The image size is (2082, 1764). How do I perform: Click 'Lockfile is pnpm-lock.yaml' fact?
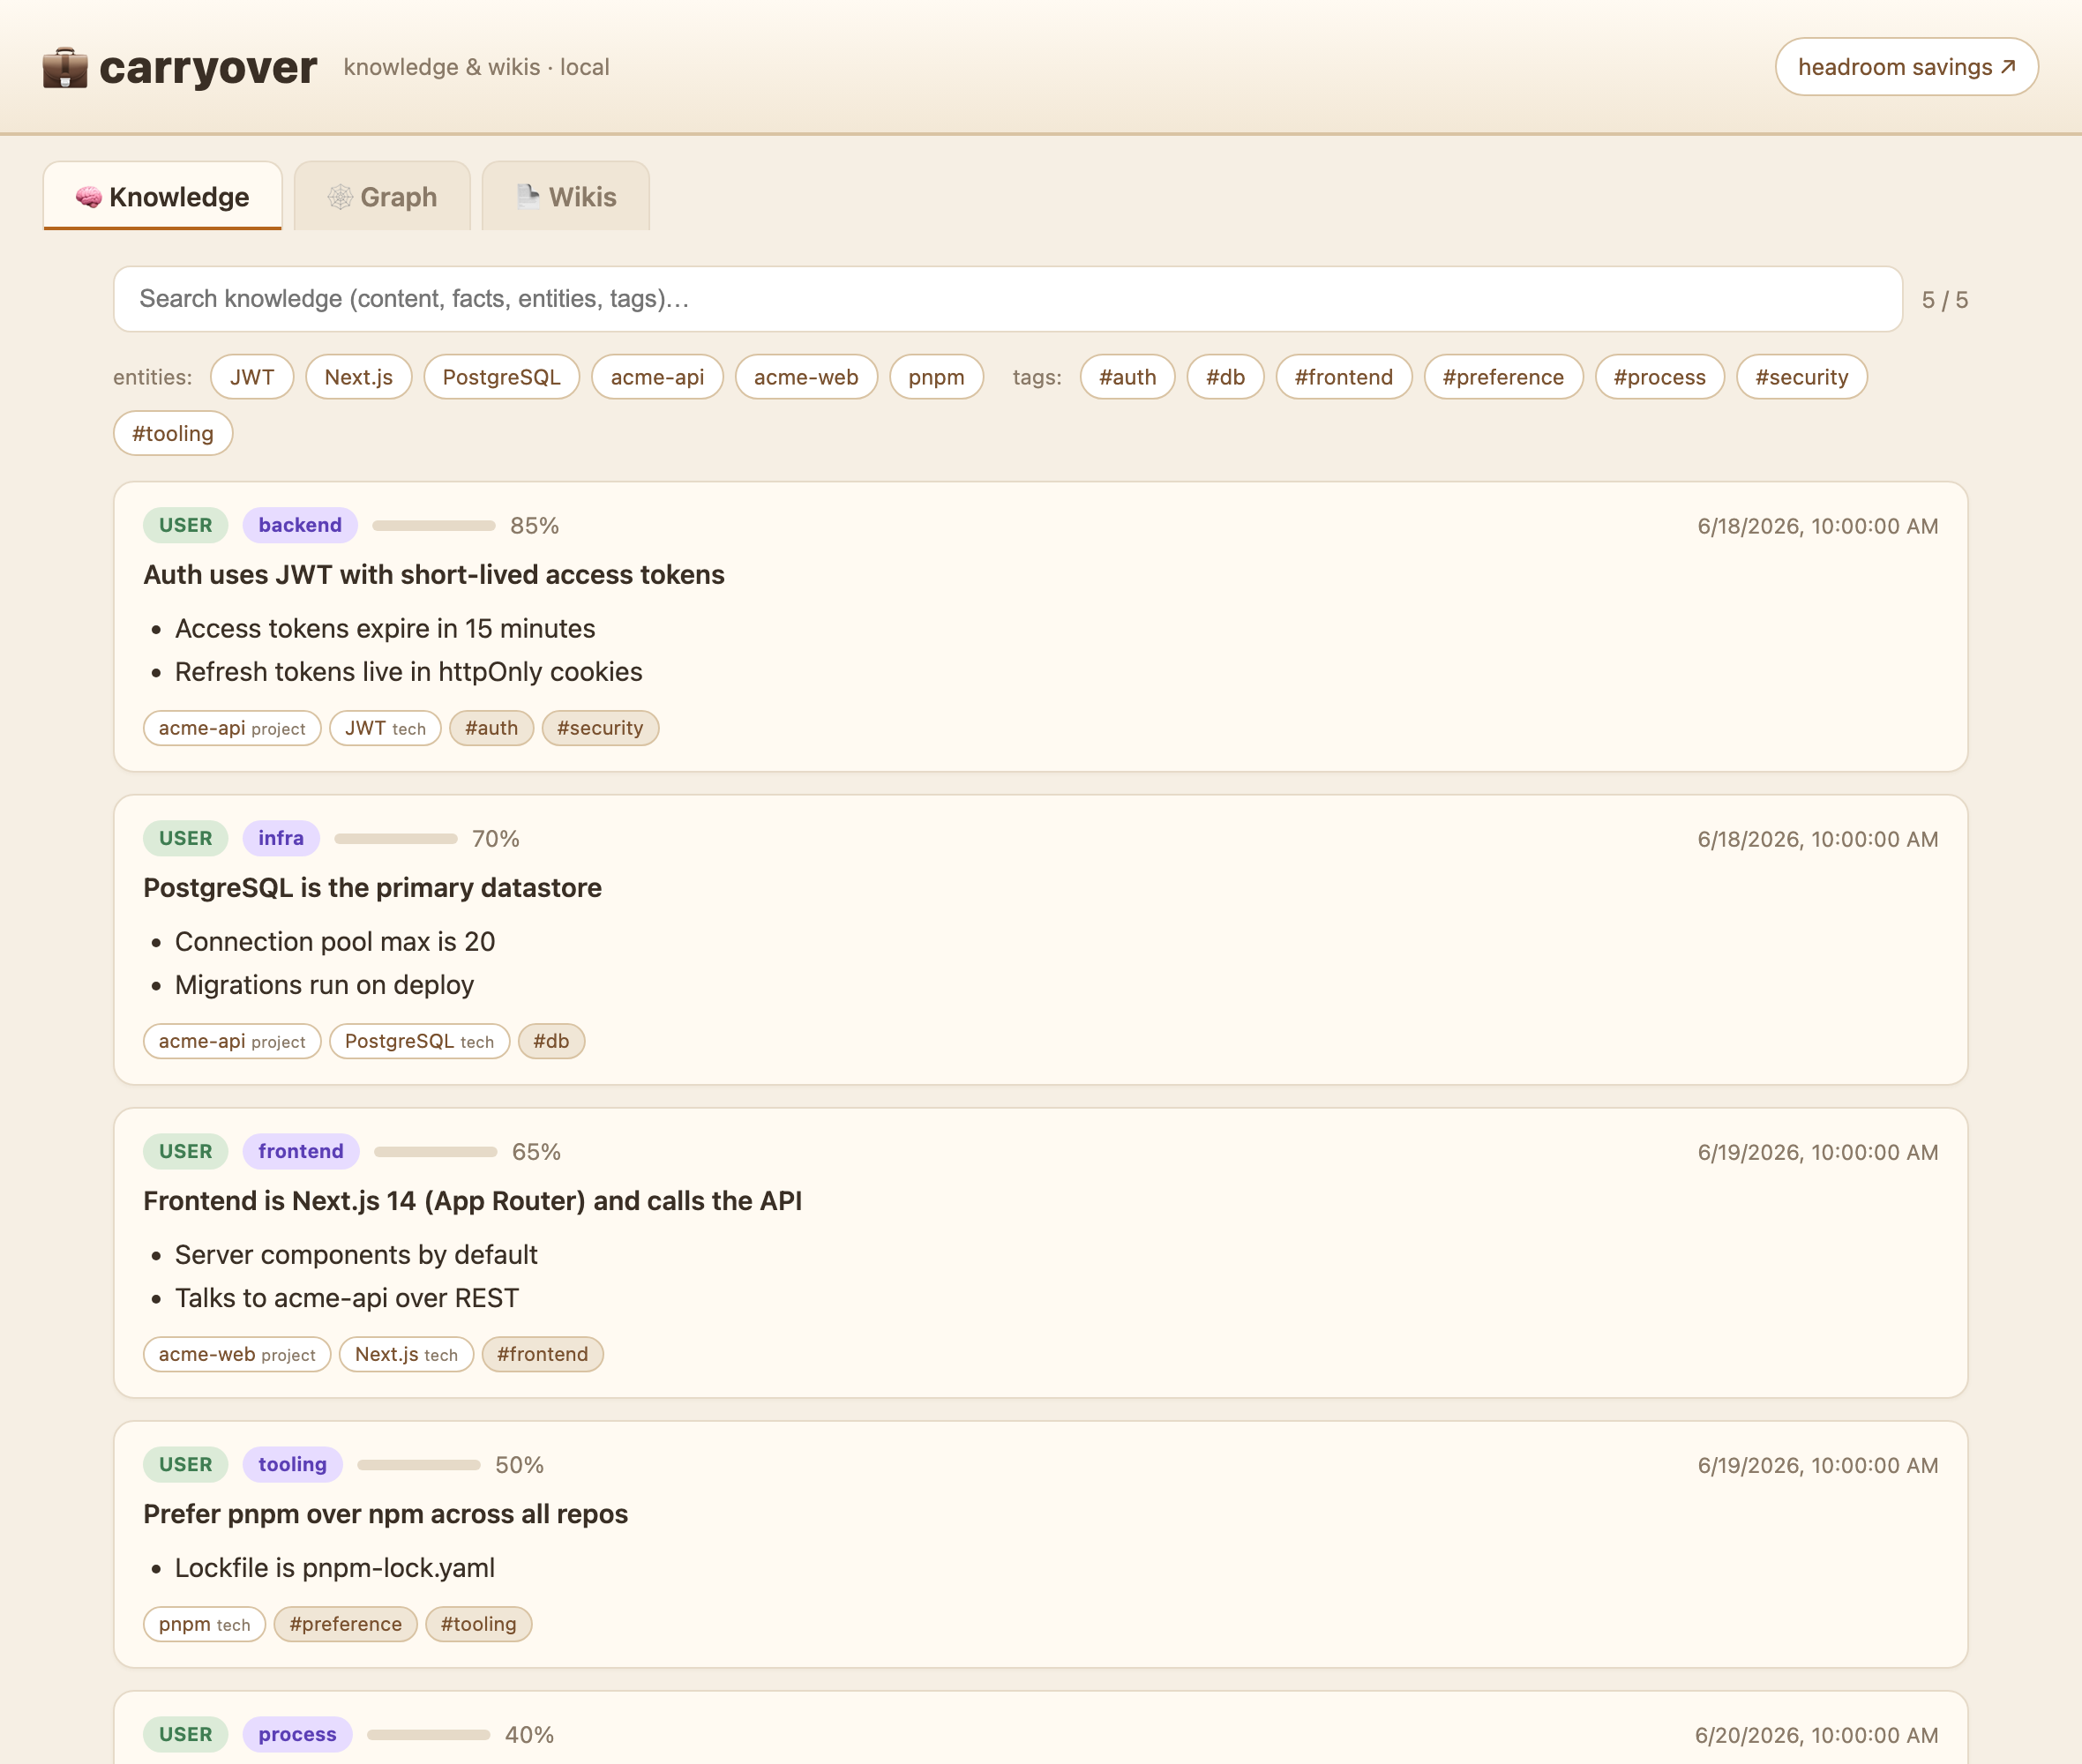[335, 1568]
